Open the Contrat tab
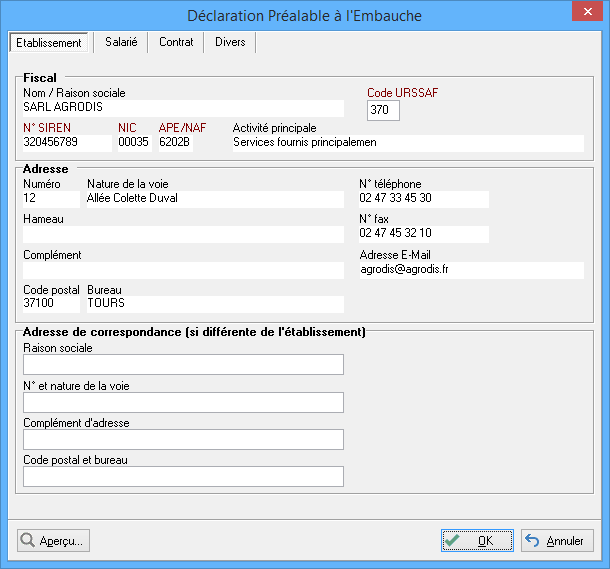This screenshot has width=610, height=569. [176, 42]
